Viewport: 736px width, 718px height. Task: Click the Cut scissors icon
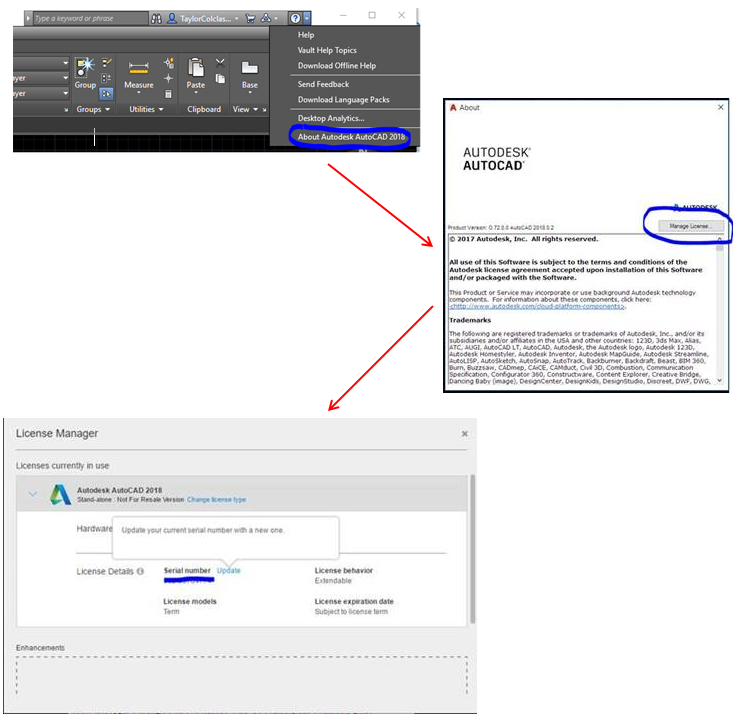pos(220,63)
